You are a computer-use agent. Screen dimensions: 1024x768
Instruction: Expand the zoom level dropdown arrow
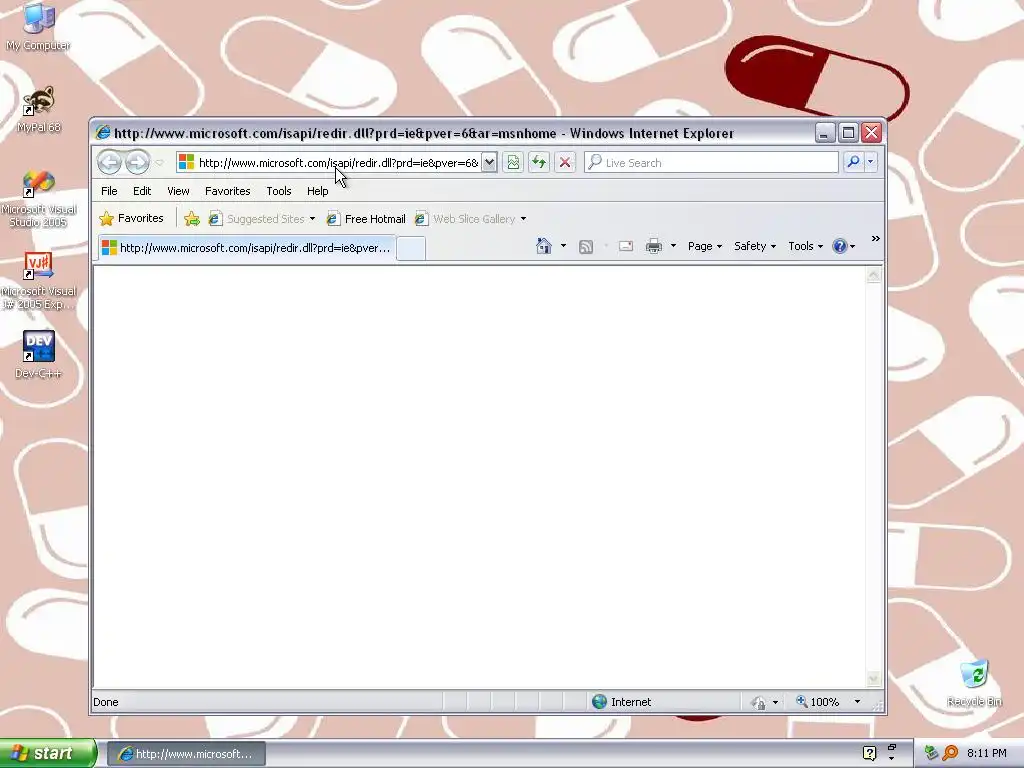(857, 702)
